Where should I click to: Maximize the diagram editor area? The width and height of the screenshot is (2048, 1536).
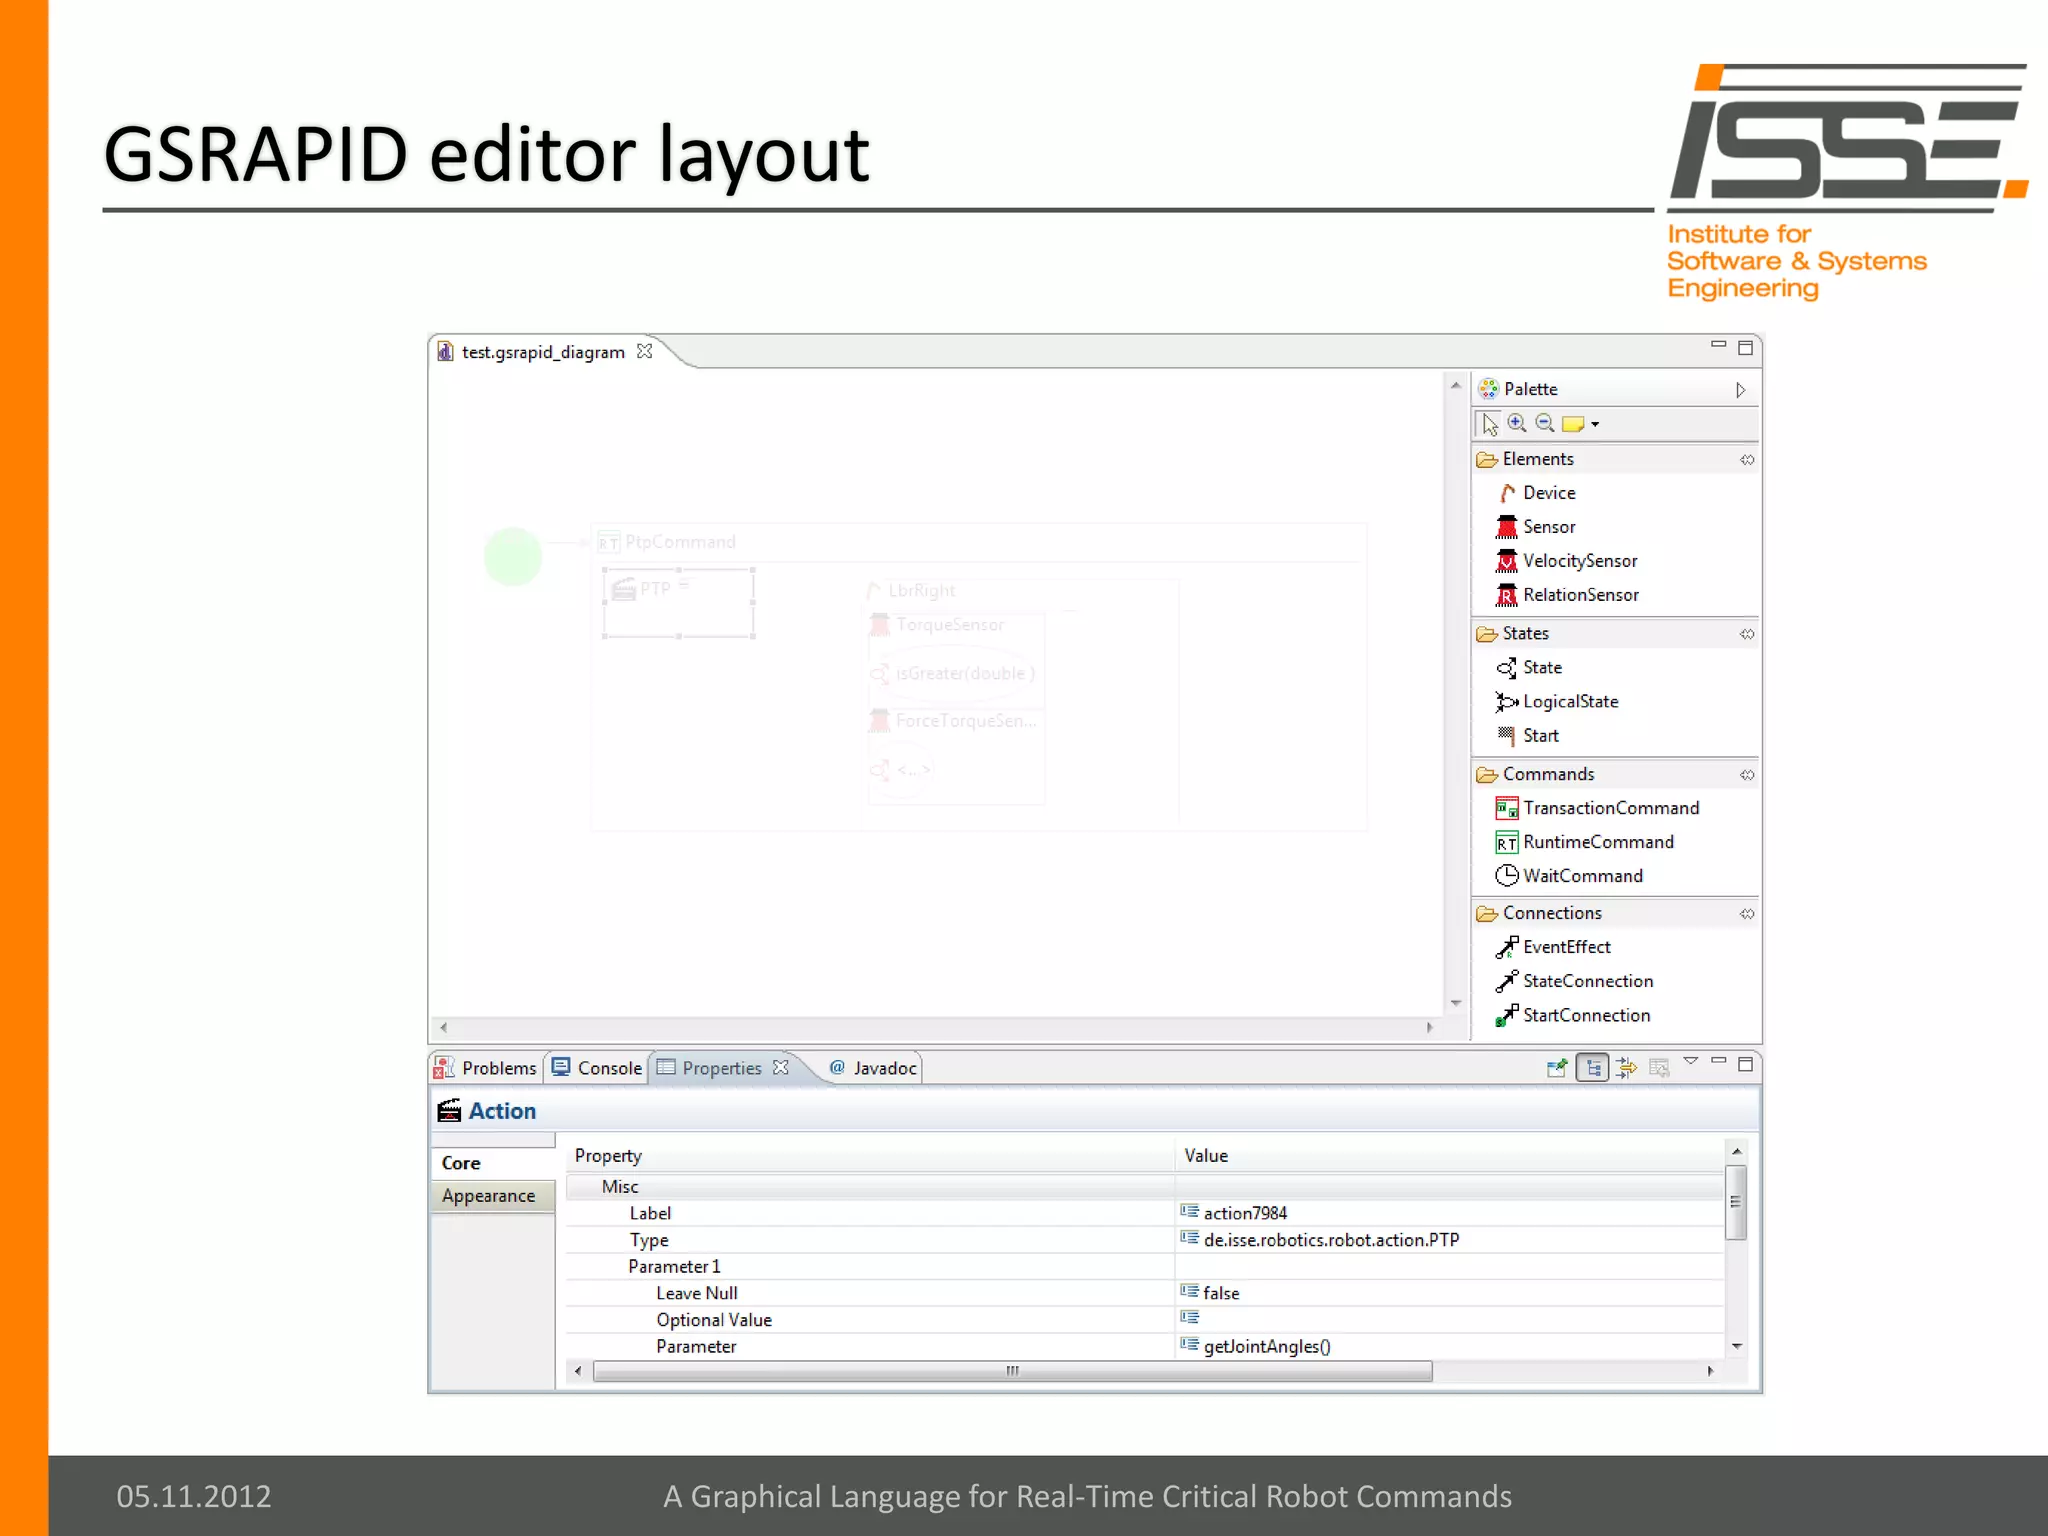(1746, 348)
